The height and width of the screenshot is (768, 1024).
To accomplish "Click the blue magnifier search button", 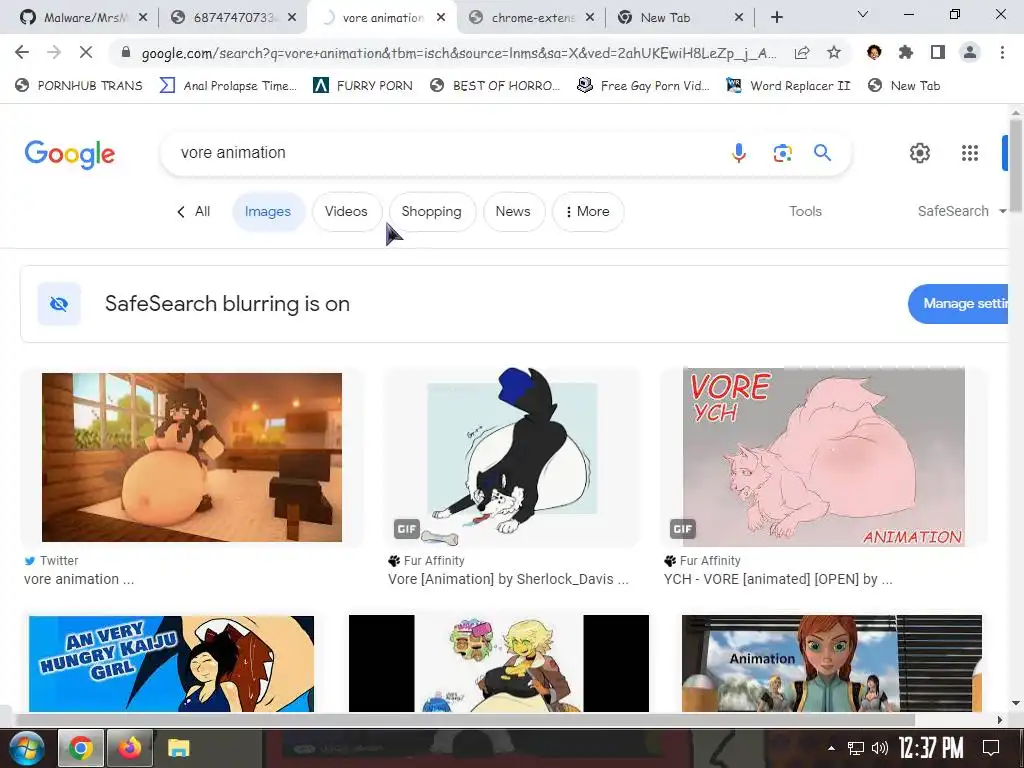I will [822, 153].
